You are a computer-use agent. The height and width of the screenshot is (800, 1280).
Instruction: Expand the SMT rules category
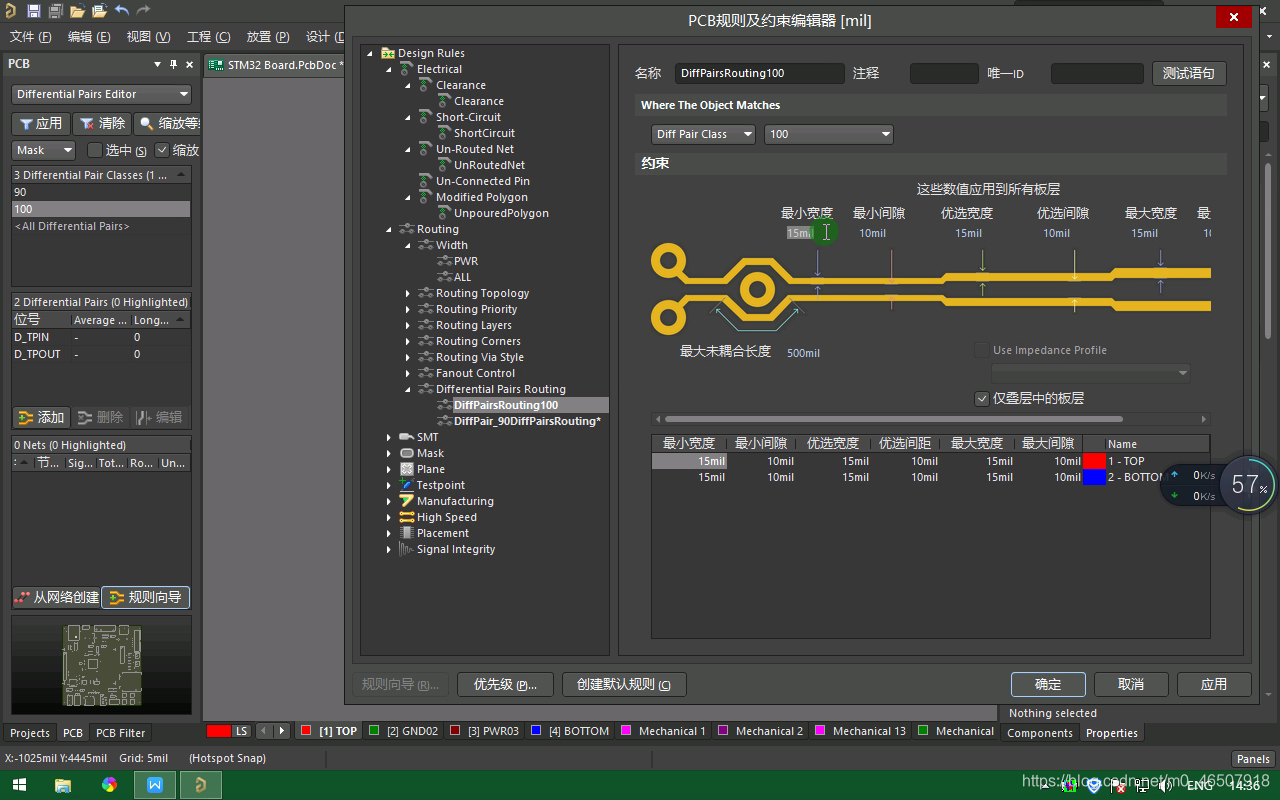(x=389, y=437)
